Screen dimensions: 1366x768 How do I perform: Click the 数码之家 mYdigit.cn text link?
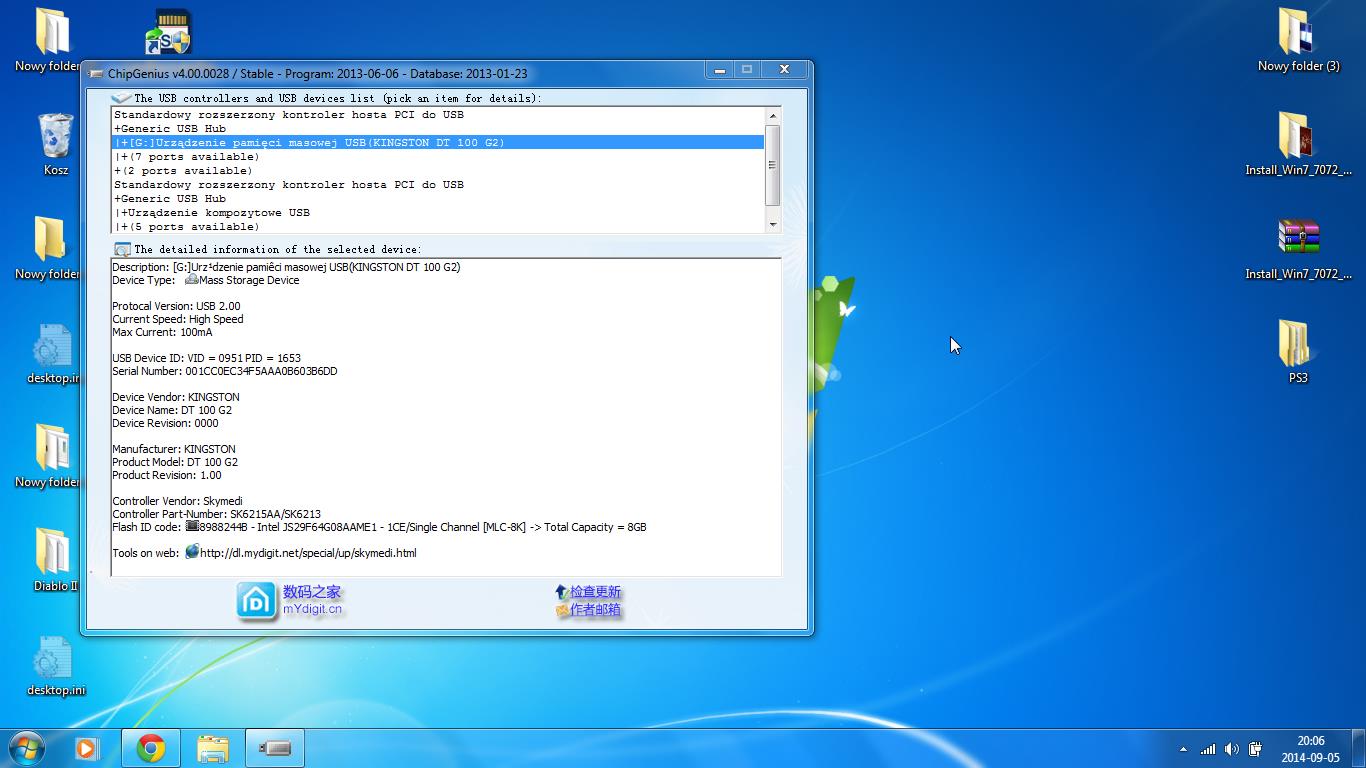point(312,600)
